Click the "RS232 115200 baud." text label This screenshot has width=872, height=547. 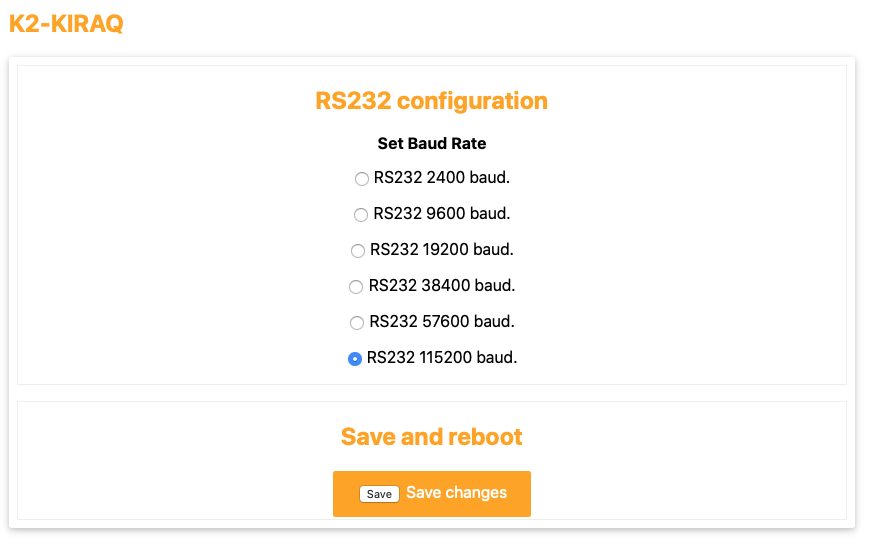click(442, 358)
